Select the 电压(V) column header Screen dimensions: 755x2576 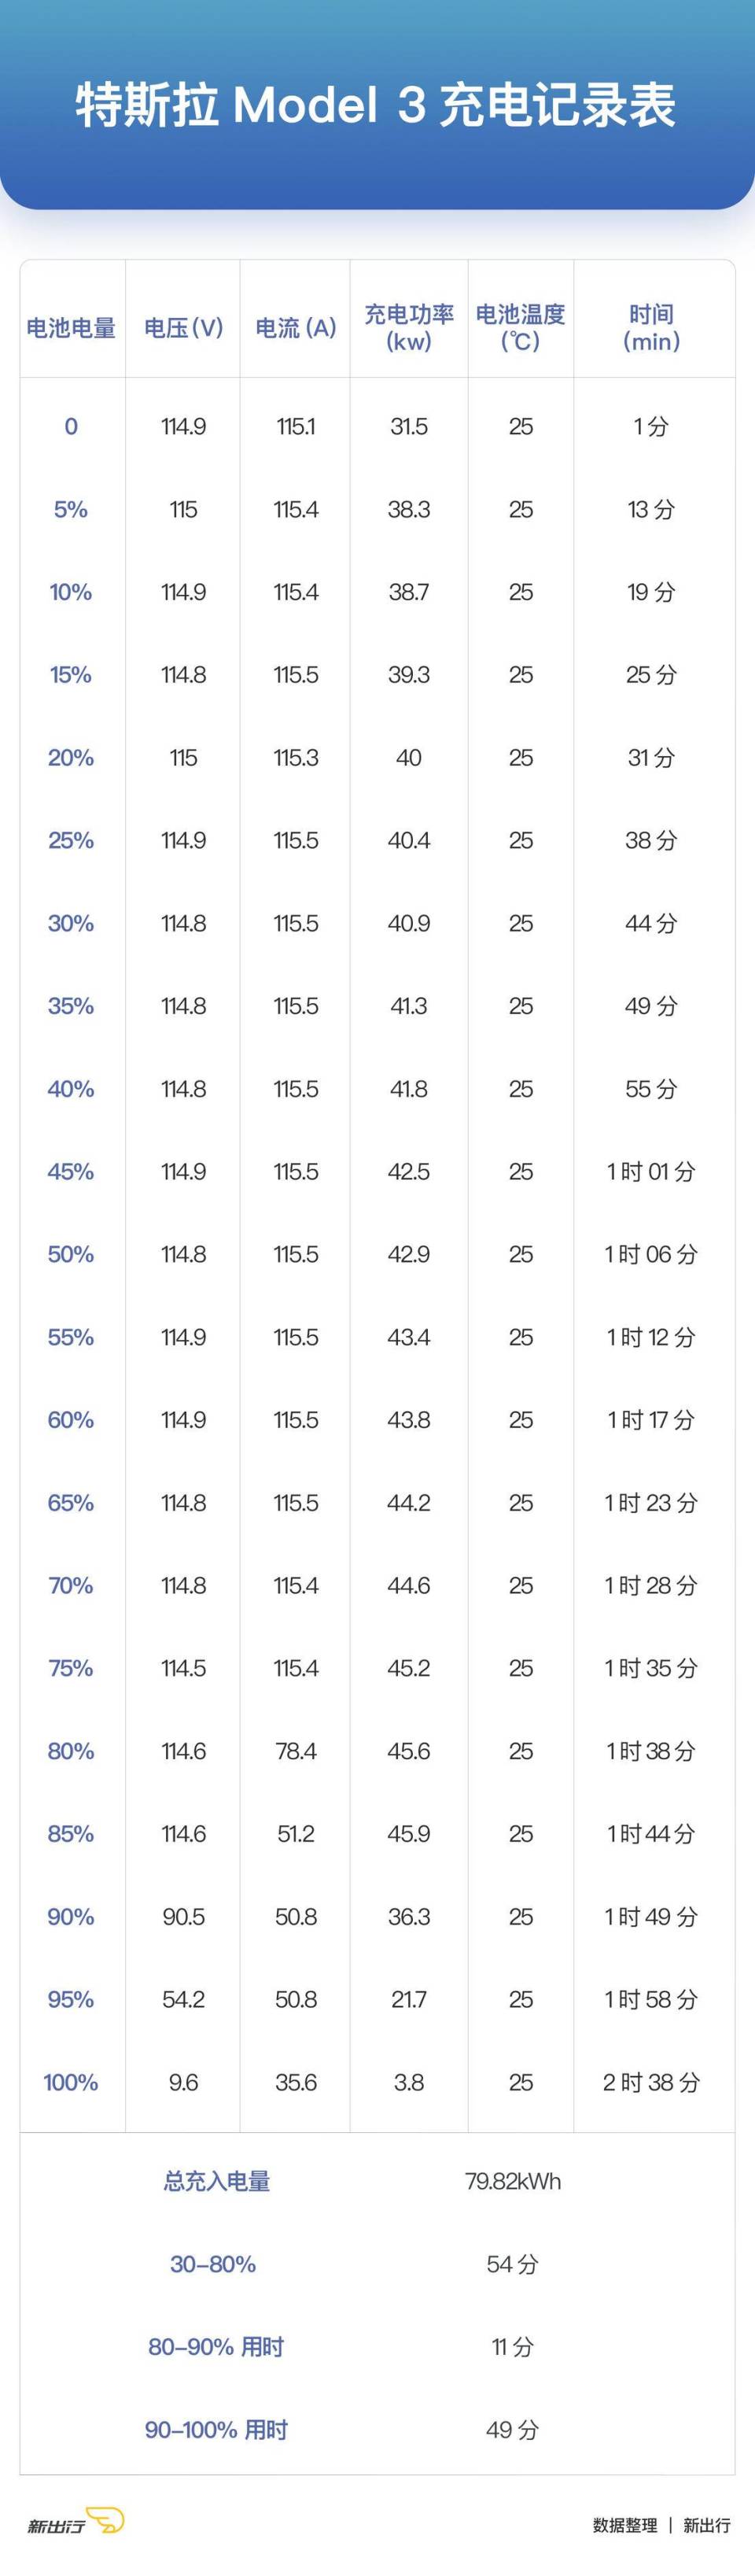pyautogui.click(x=183, y=328)
